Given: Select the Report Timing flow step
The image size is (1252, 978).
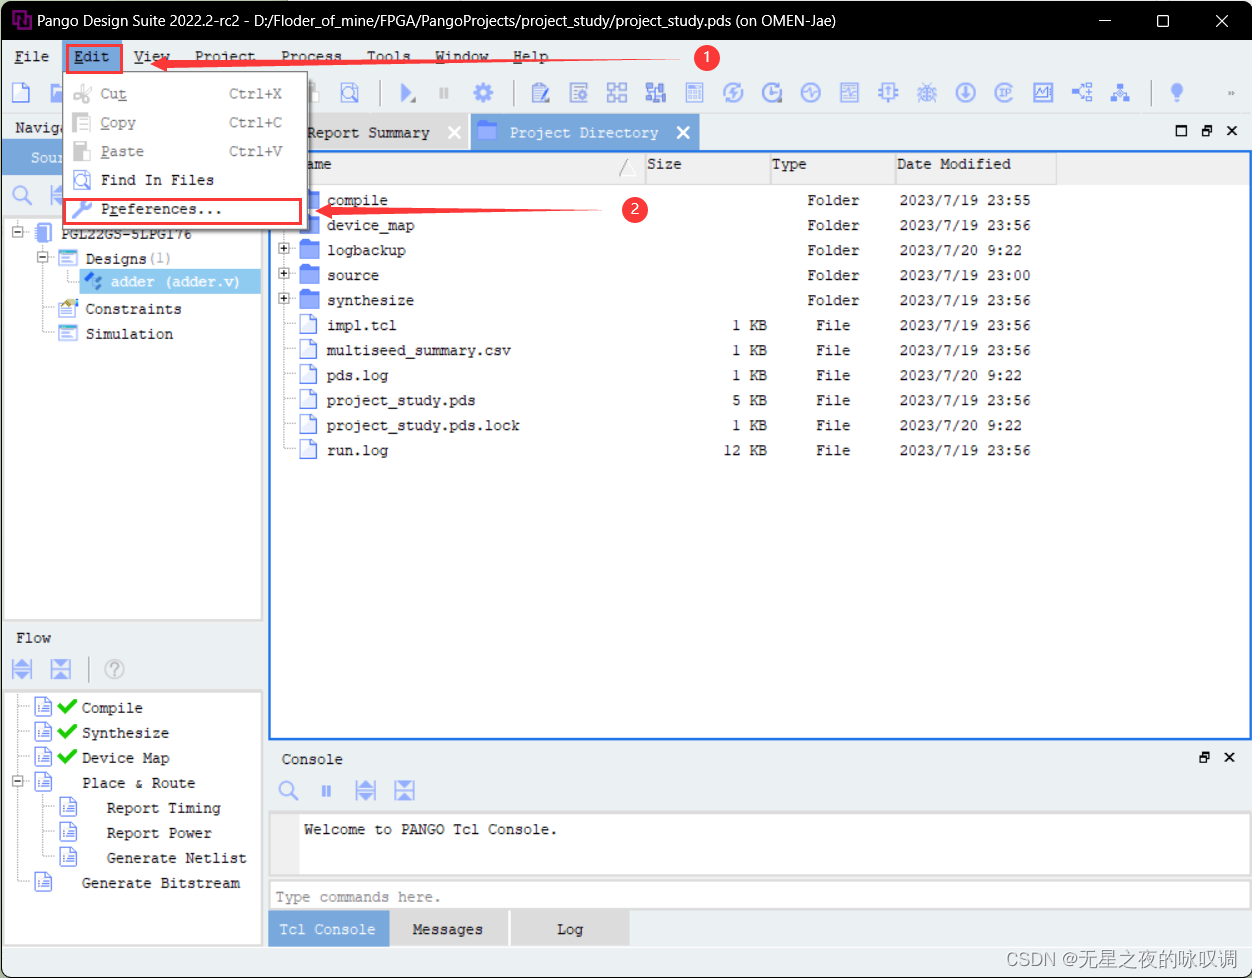Looking at the screenshot, I should click(164, 808).
